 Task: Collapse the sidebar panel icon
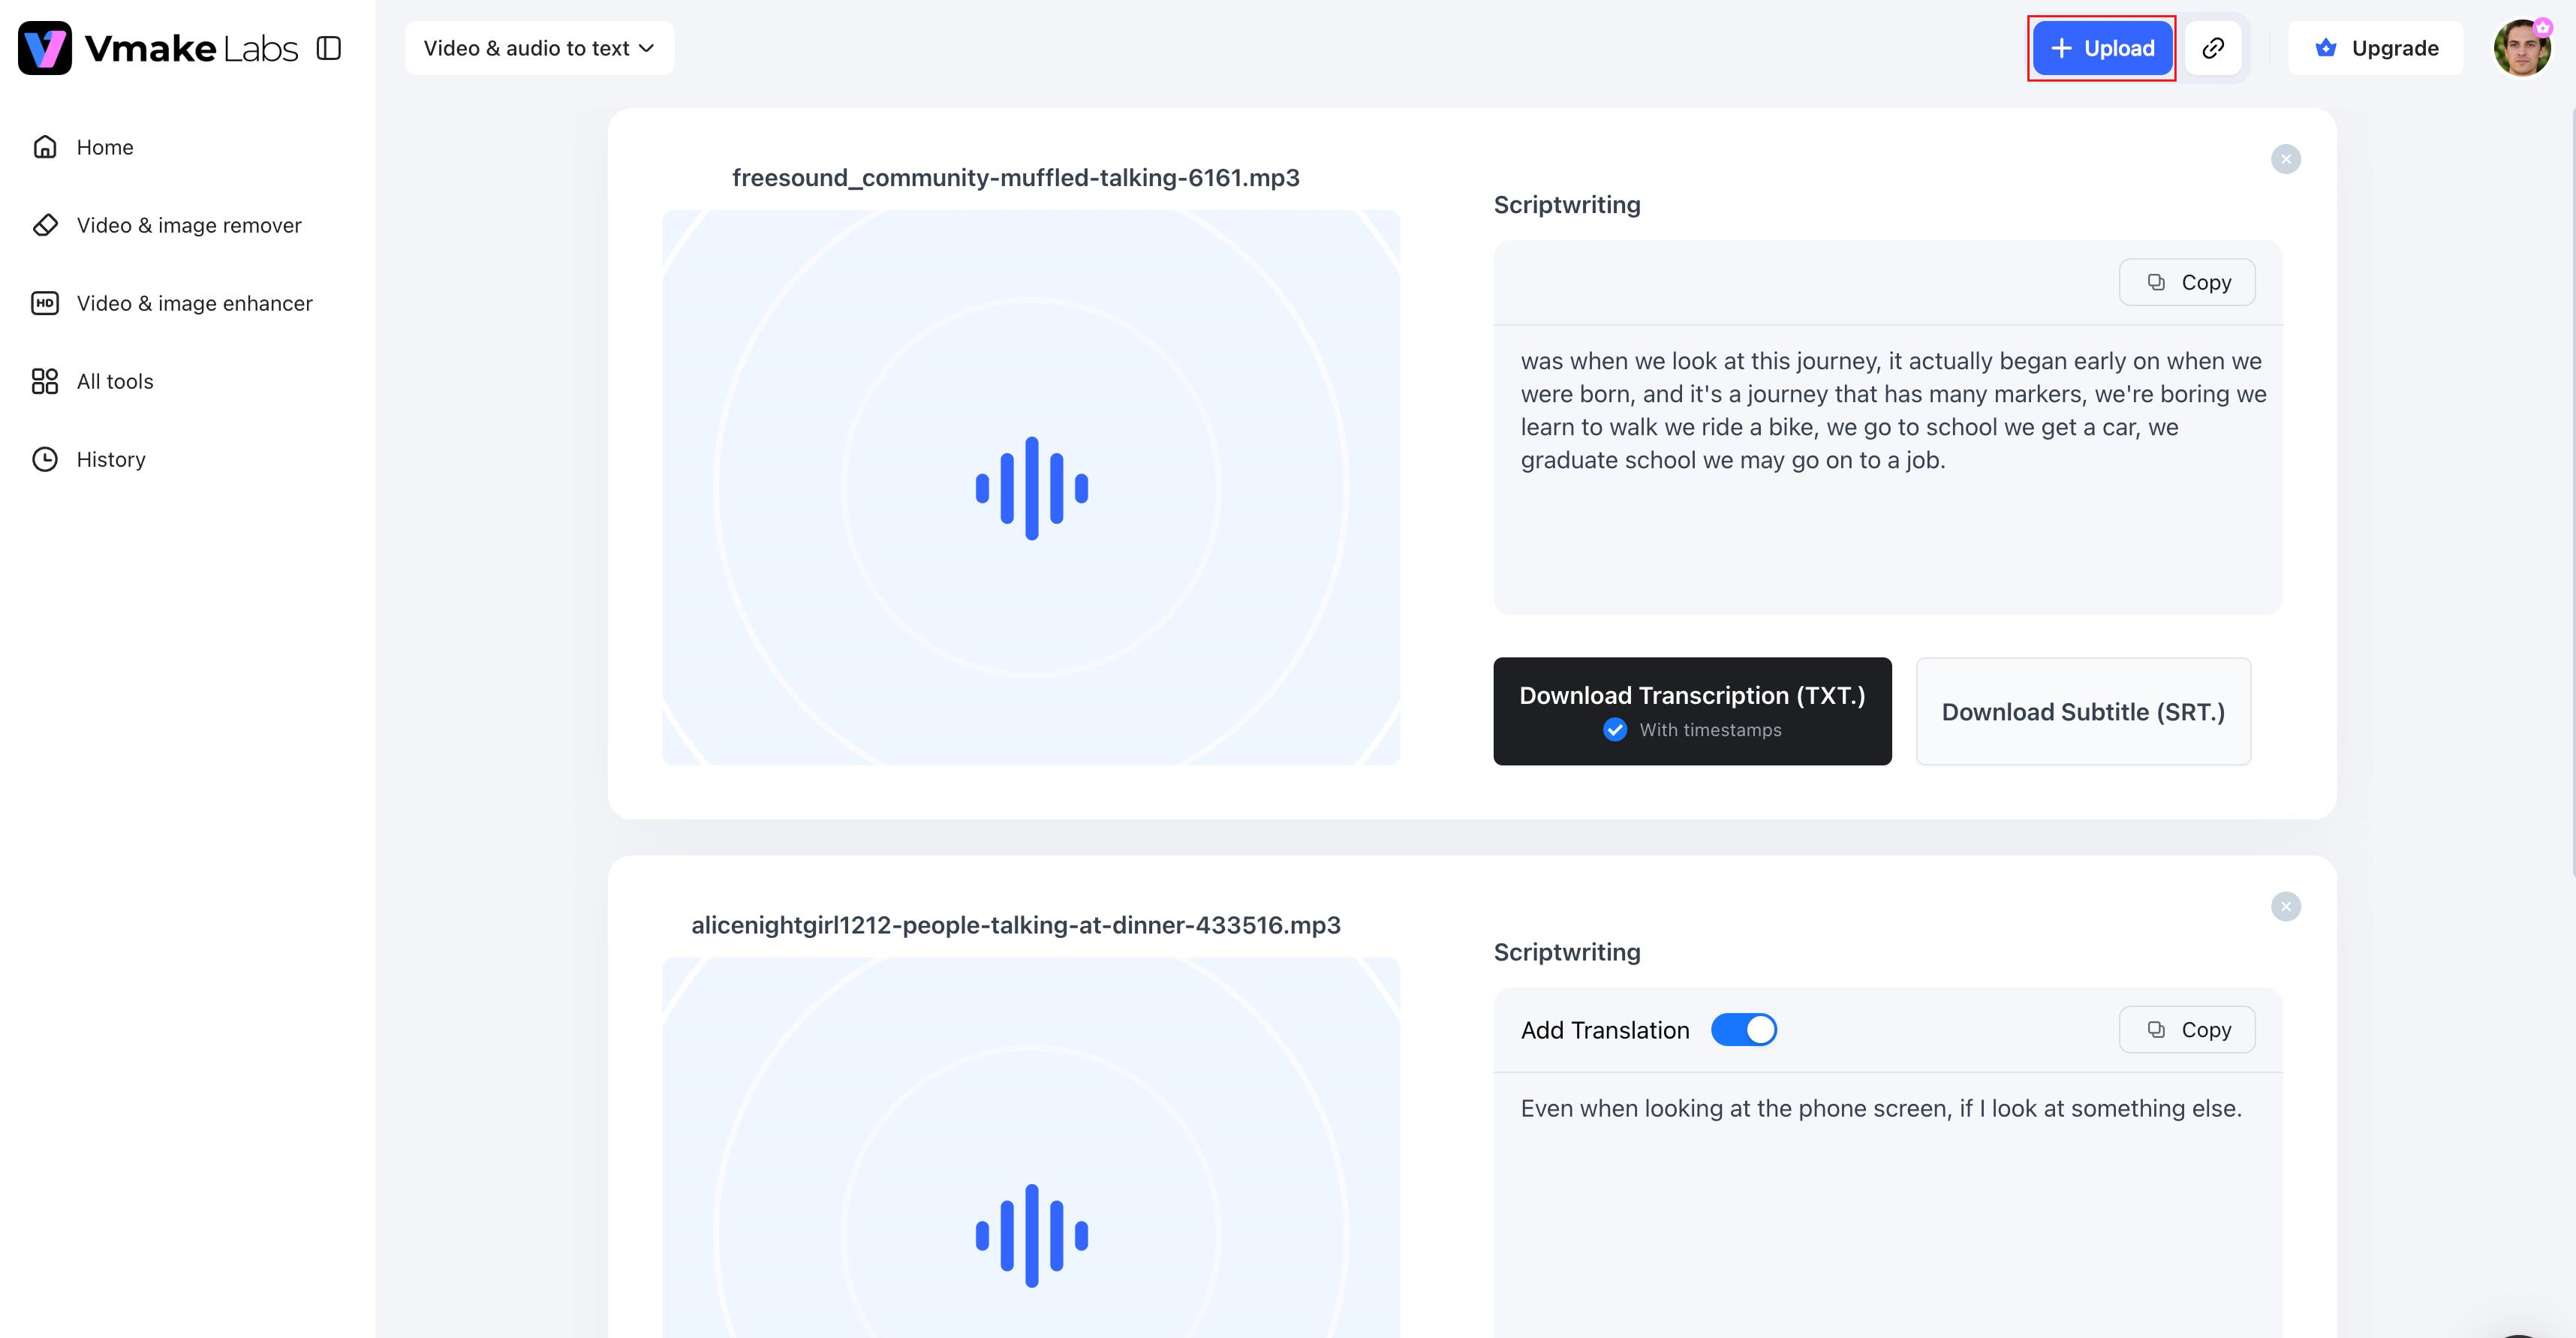[x=329, y=48]
